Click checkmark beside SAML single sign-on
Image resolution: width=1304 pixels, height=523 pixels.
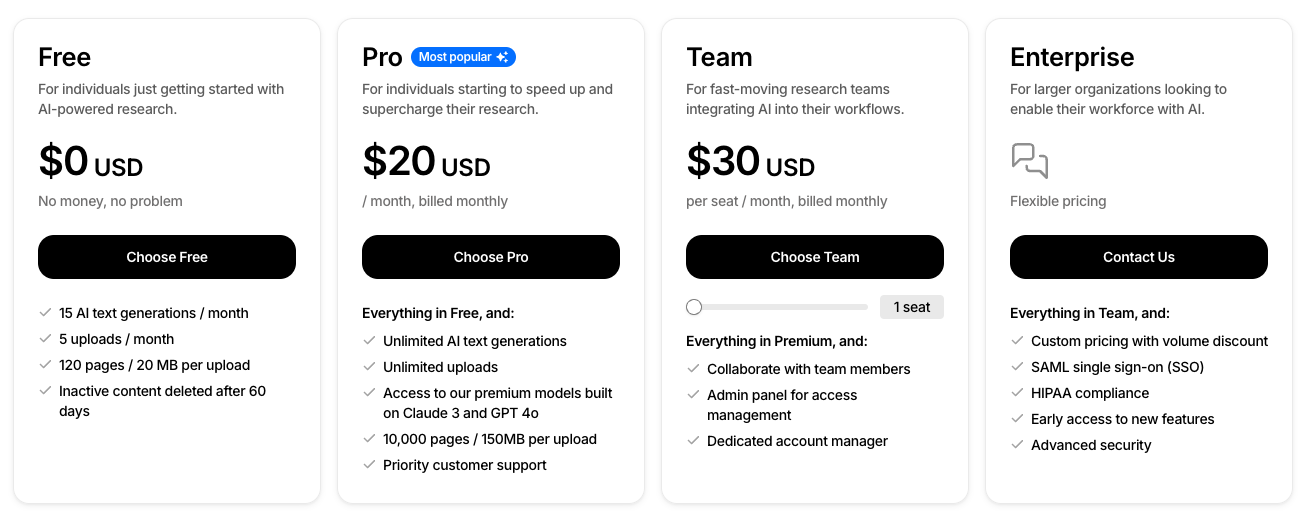[1017, 367]
